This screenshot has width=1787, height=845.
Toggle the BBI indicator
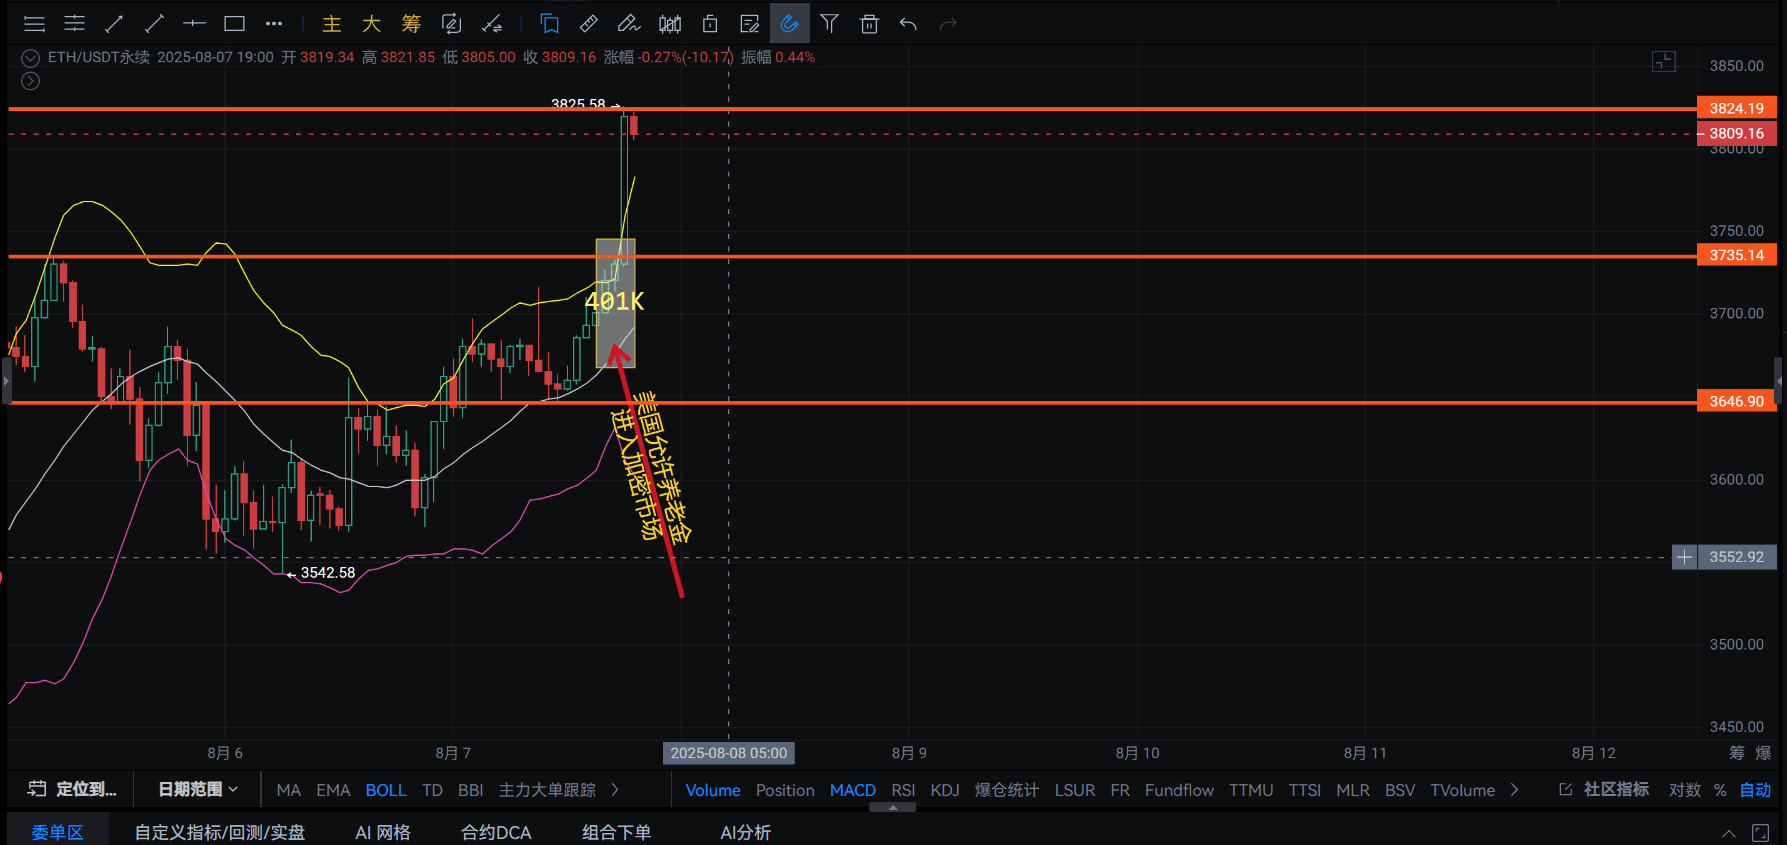point(470,790)
